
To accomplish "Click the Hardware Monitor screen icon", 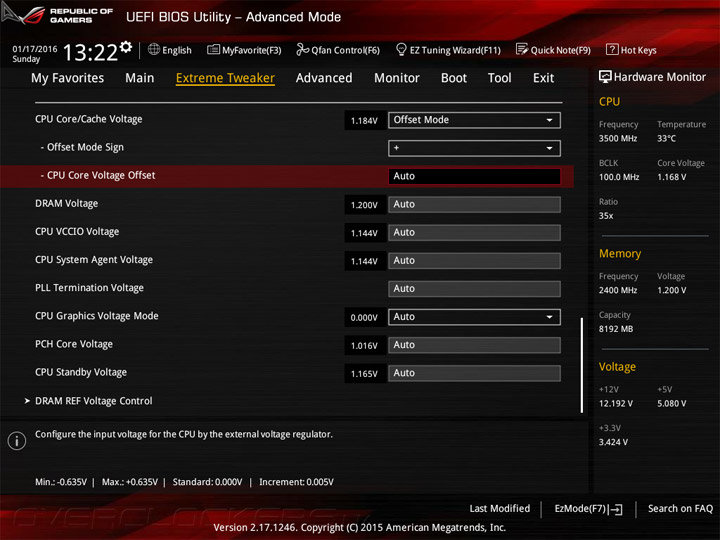I will click(x=605, y=77).
